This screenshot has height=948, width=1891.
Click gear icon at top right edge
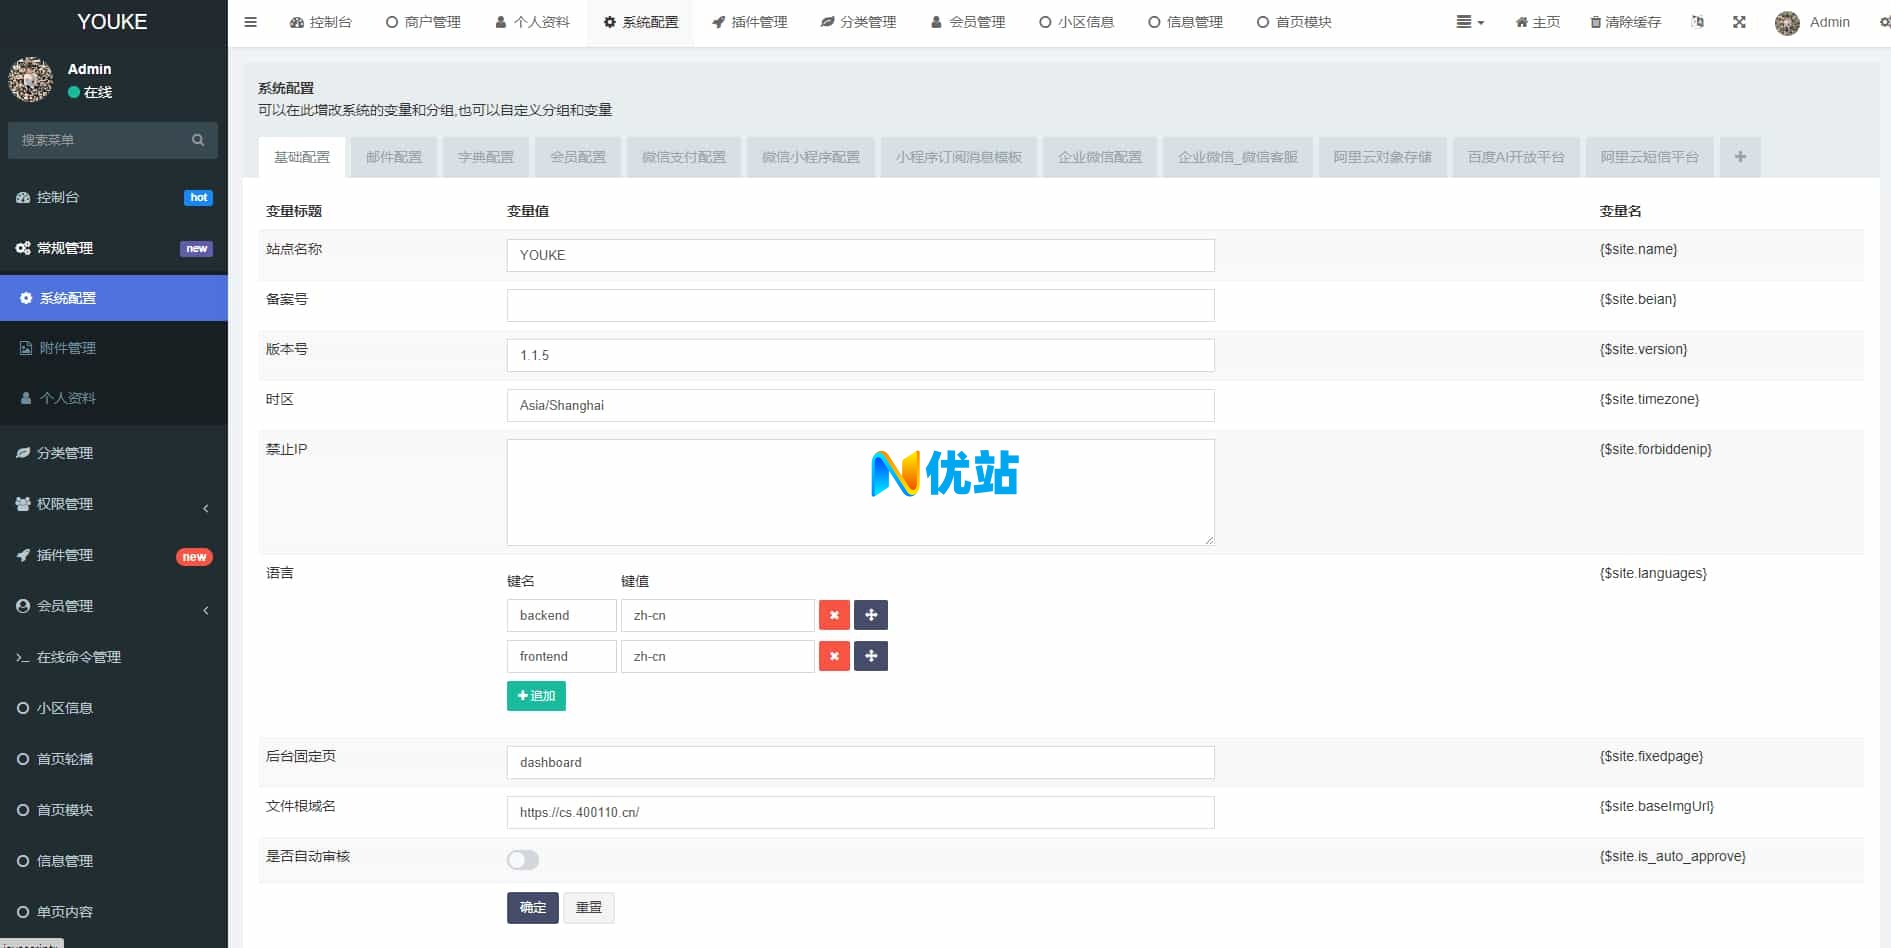[1884, 22]
